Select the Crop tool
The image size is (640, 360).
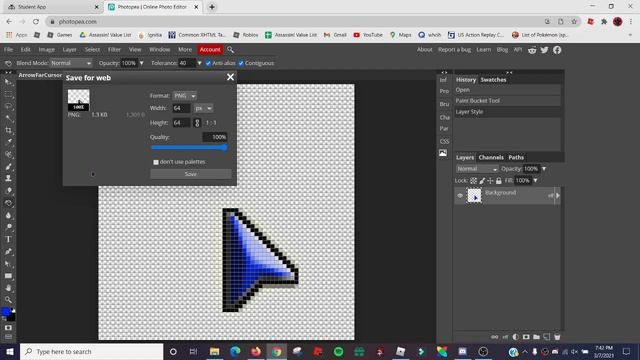8,130
